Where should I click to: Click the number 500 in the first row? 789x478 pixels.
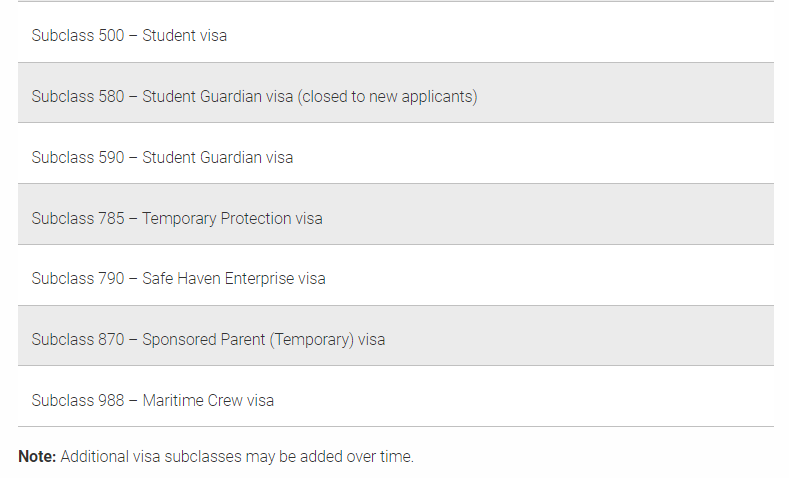(111, 36)
